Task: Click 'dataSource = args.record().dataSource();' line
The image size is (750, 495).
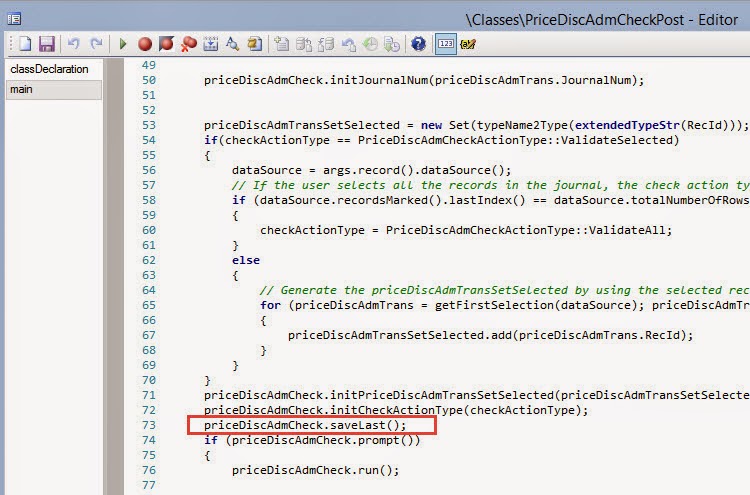Action: [371, 170]
